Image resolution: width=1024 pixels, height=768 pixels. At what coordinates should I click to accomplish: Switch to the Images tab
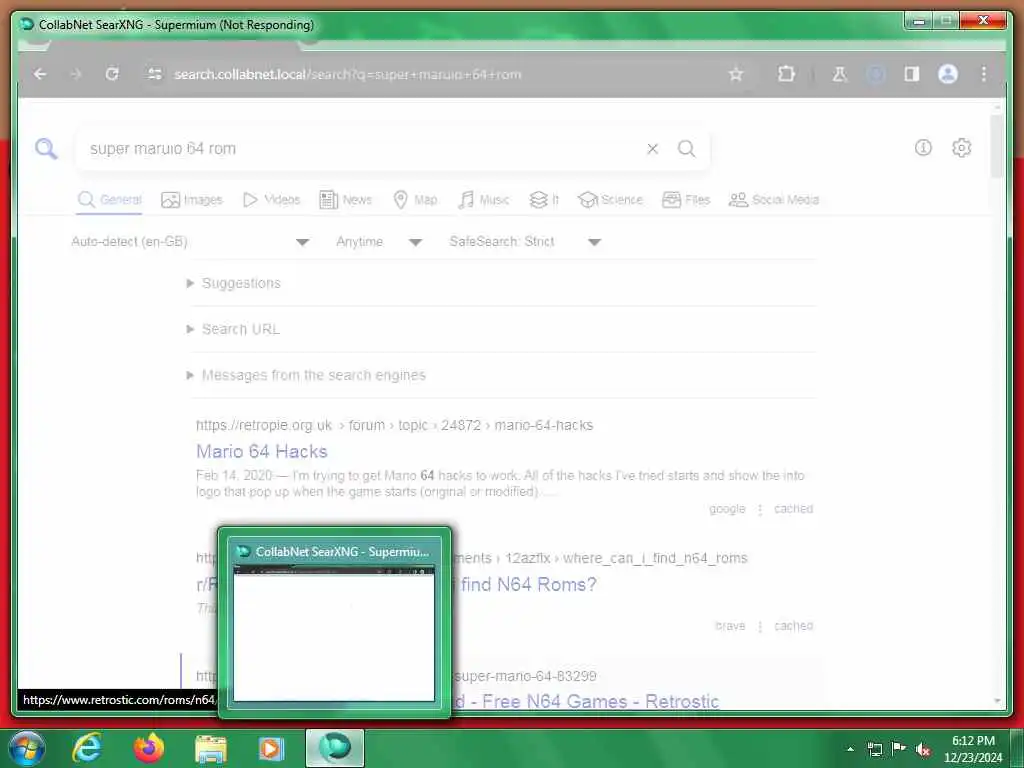pyautogui.click(x=191, y=200)
